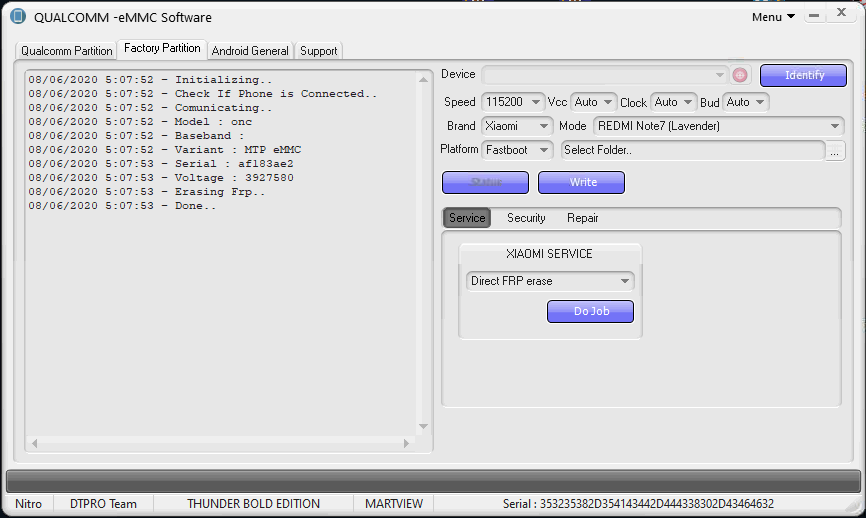This screenshot has height=518, width=866.
Task: Click the log horizontal scroll right arrow
Action: tap(406, 443)
